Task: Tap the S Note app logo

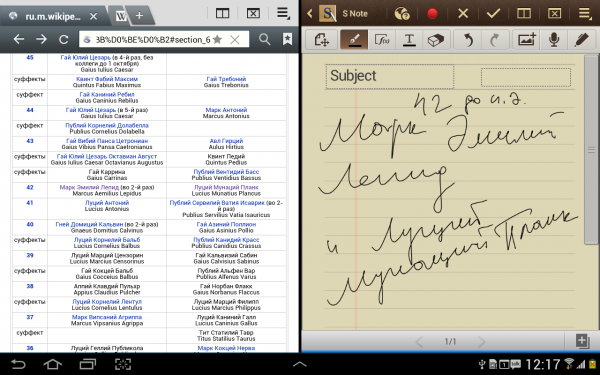Action: (x=328, y=14)
